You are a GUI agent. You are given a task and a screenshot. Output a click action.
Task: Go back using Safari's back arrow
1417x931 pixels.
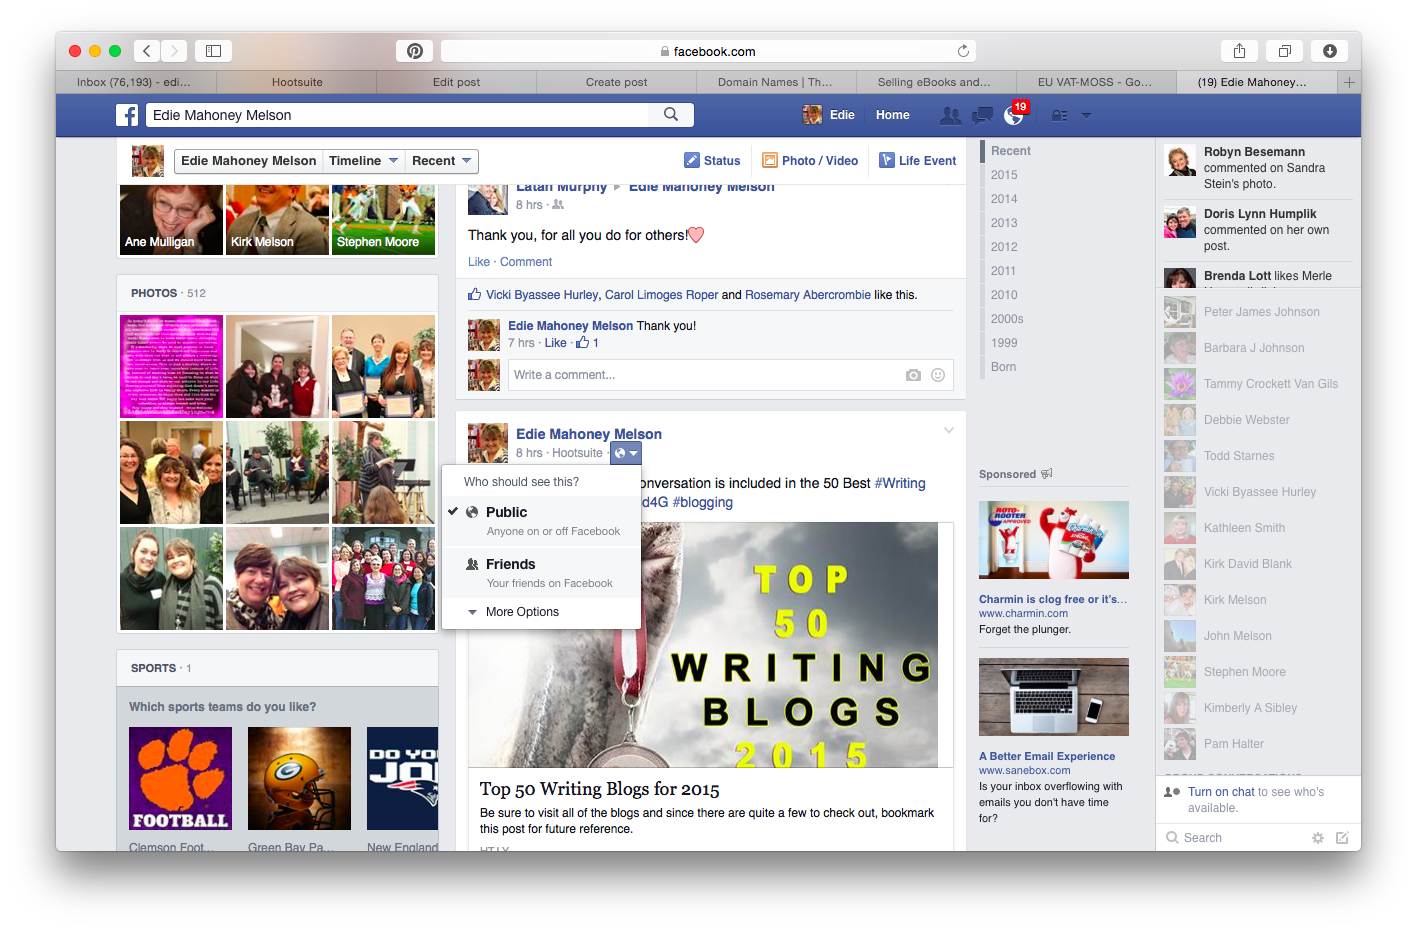click(x=147, y=51)
